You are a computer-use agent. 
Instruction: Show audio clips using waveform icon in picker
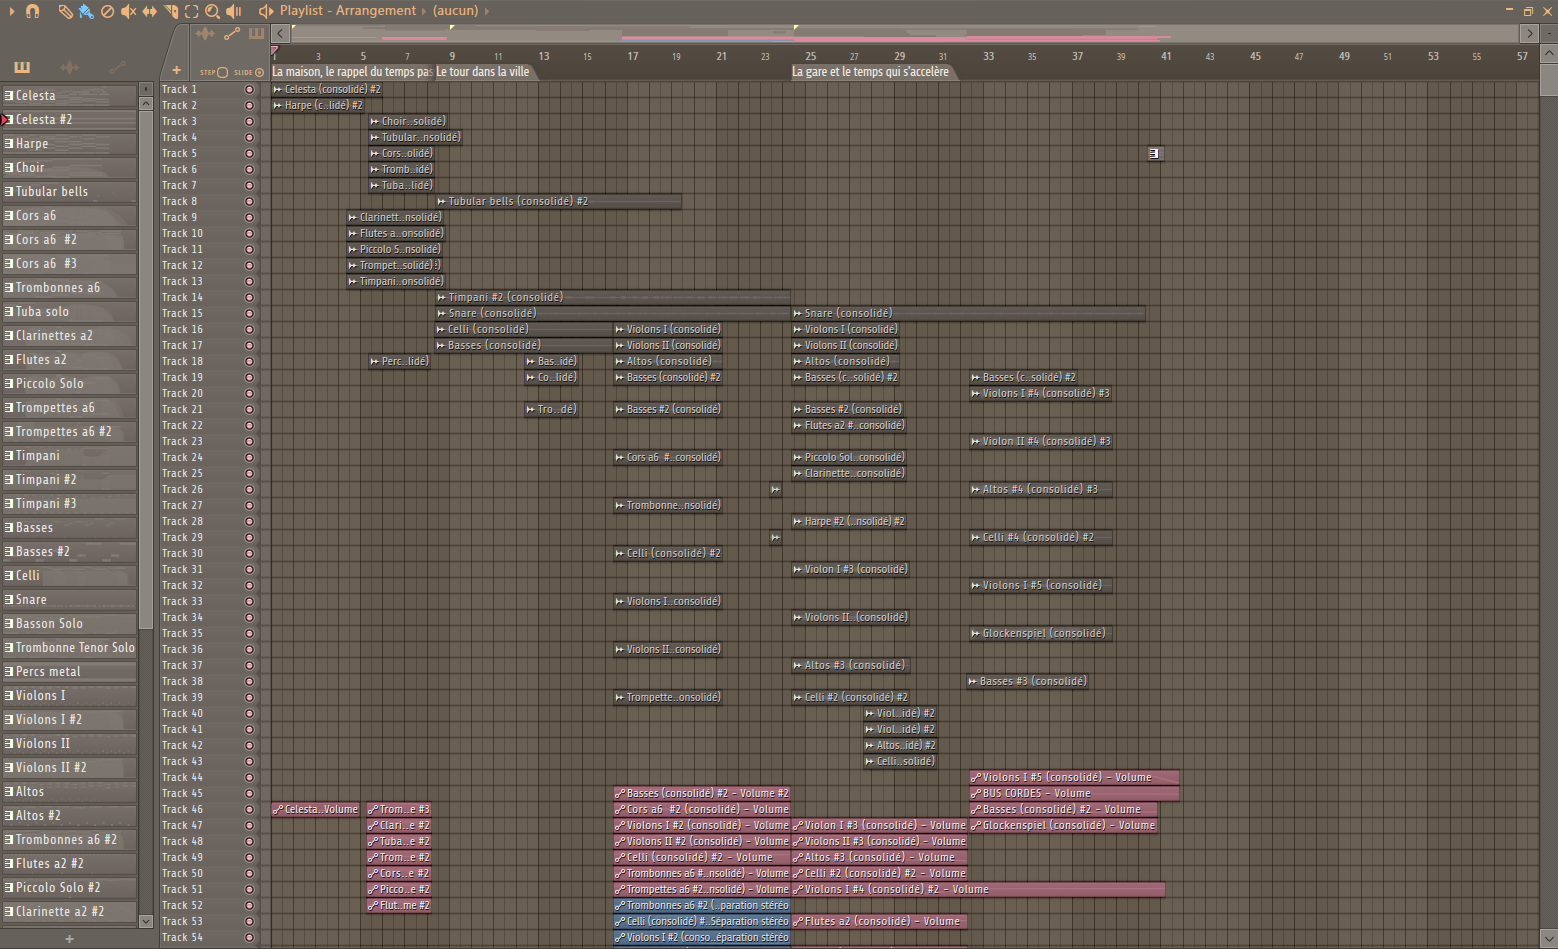pyautogui.click(x=69, y=67)
